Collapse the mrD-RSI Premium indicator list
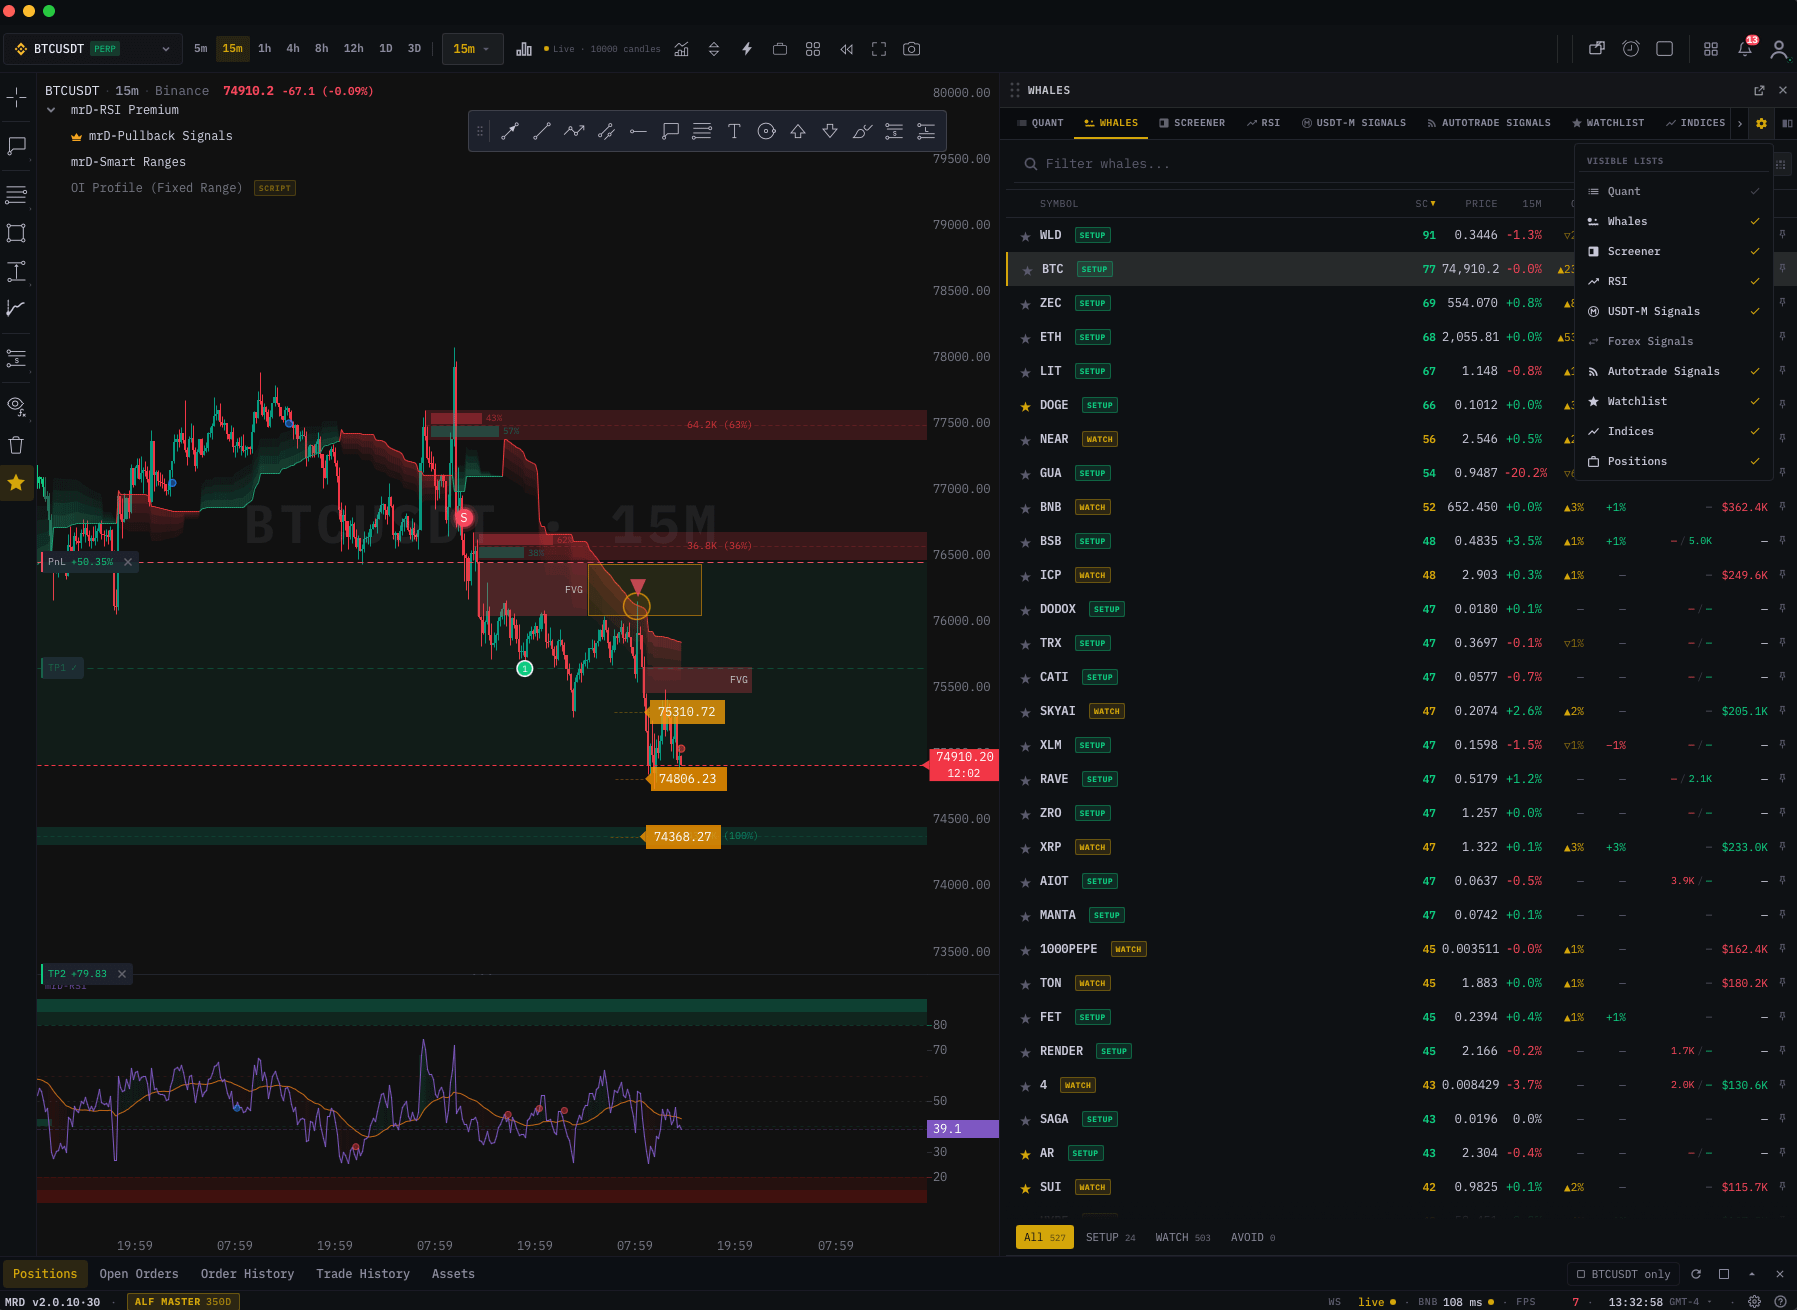 pos(51,110)
